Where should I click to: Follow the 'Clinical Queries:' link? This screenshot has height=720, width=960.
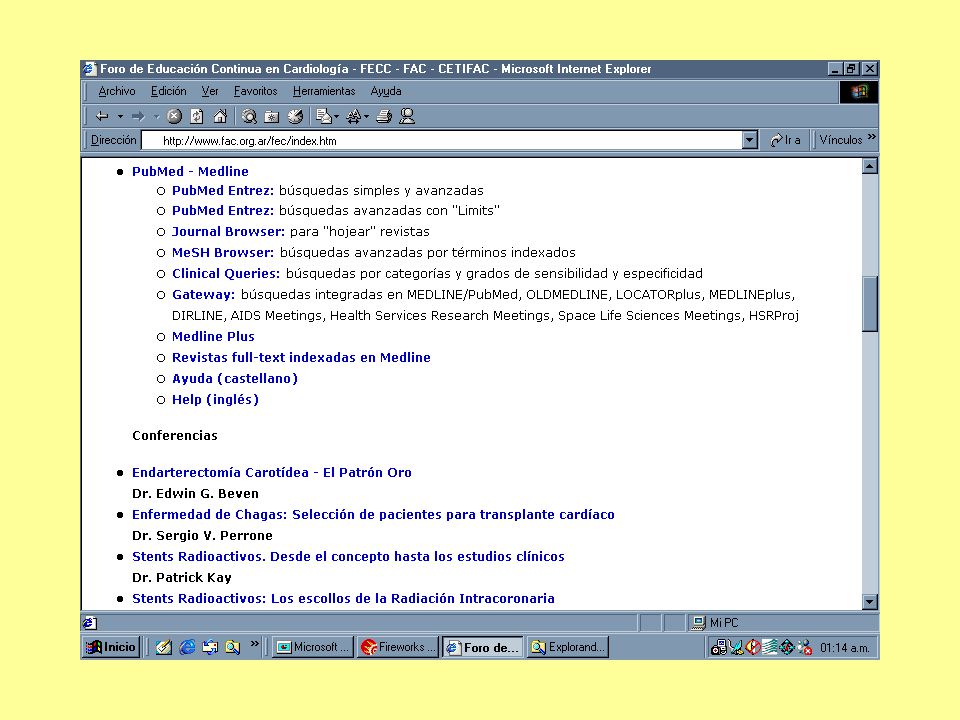[x=226, y=273]
